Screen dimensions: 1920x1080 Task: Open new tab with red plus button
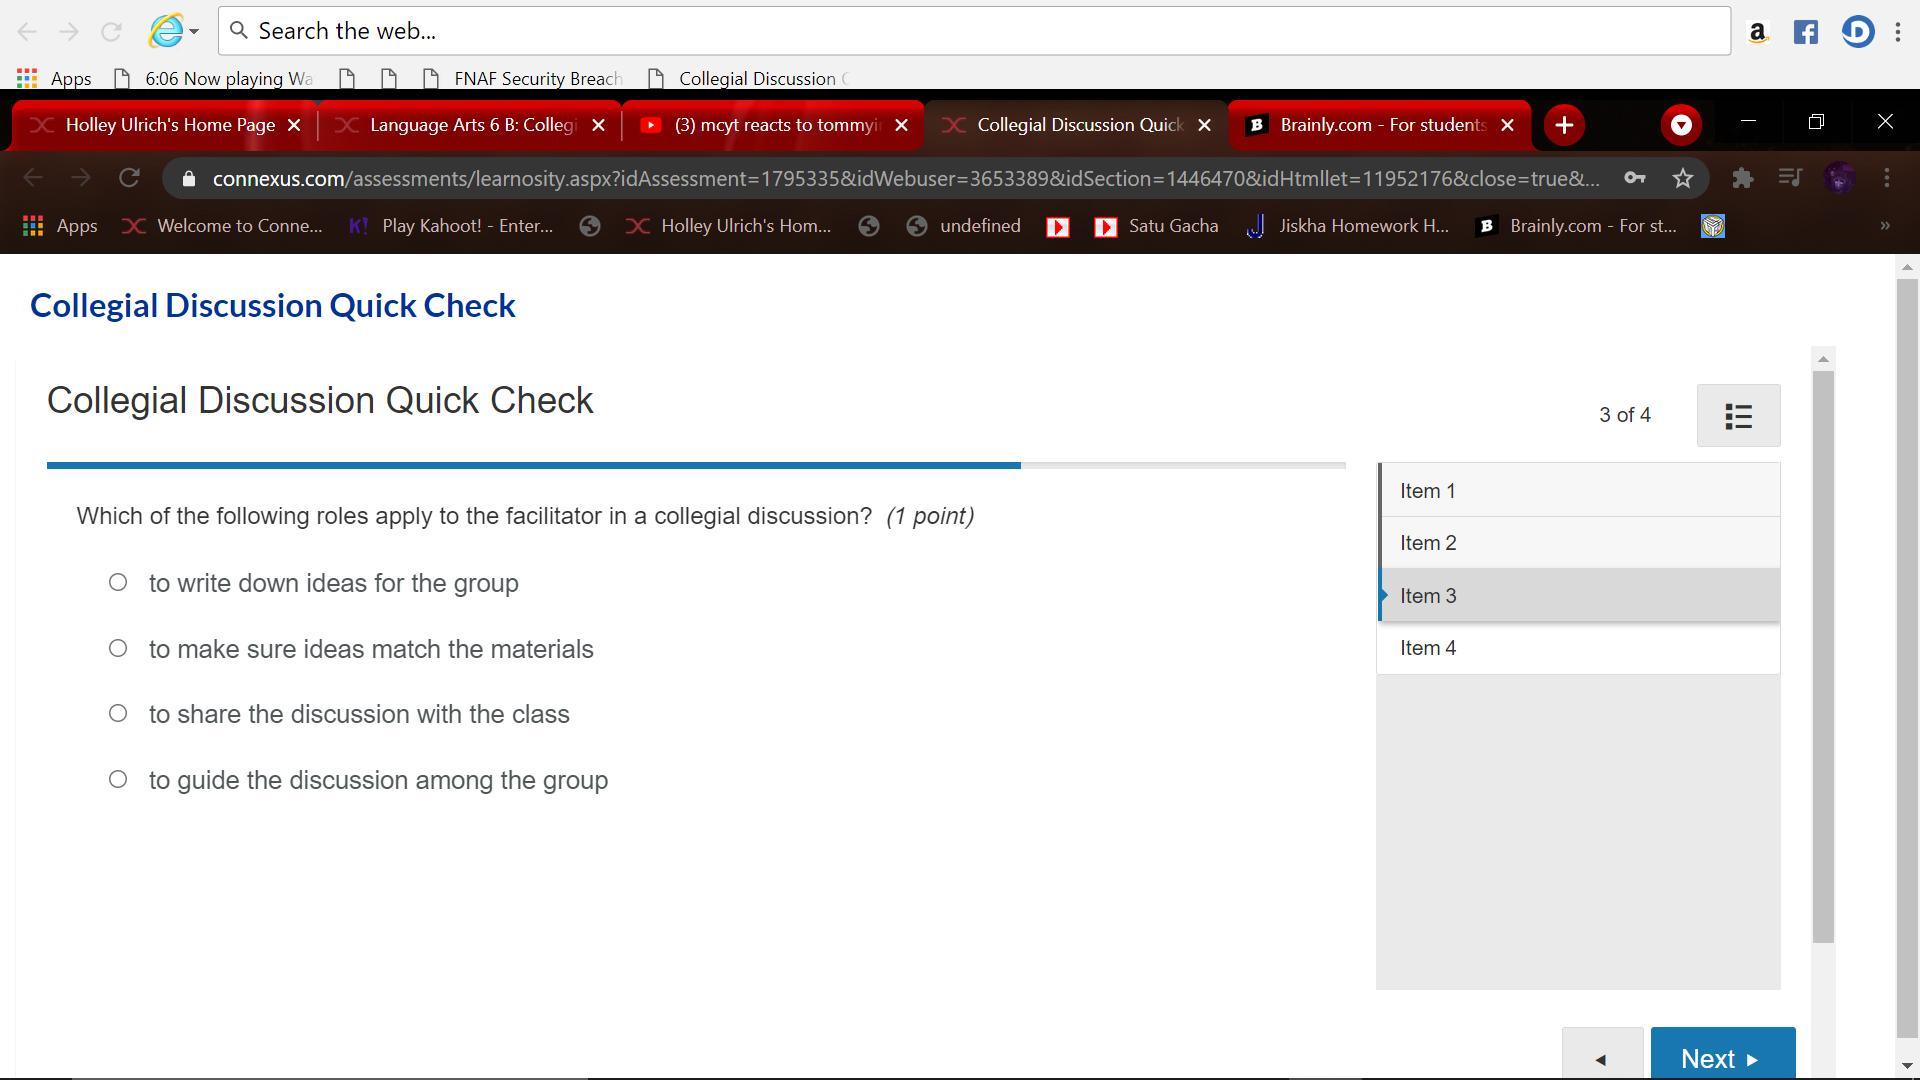(x=1564, y=125)
